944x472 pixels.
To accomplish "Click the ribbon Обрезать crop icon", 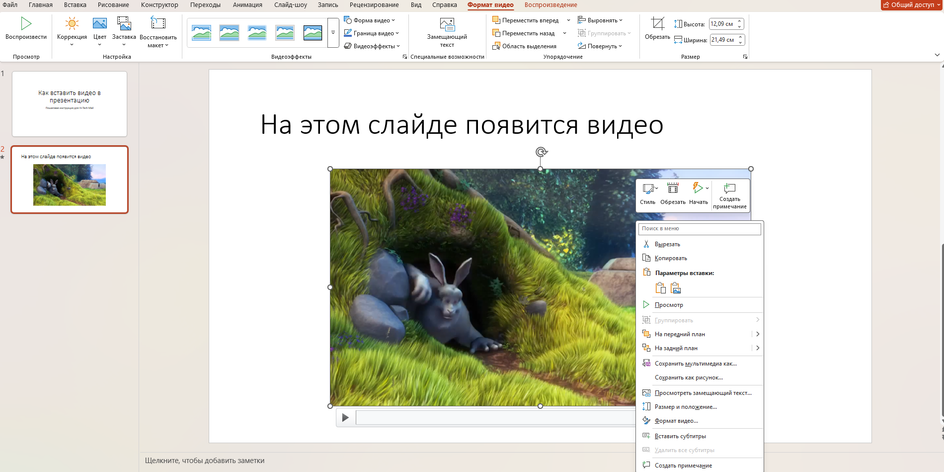I will [x=657, y=23].
